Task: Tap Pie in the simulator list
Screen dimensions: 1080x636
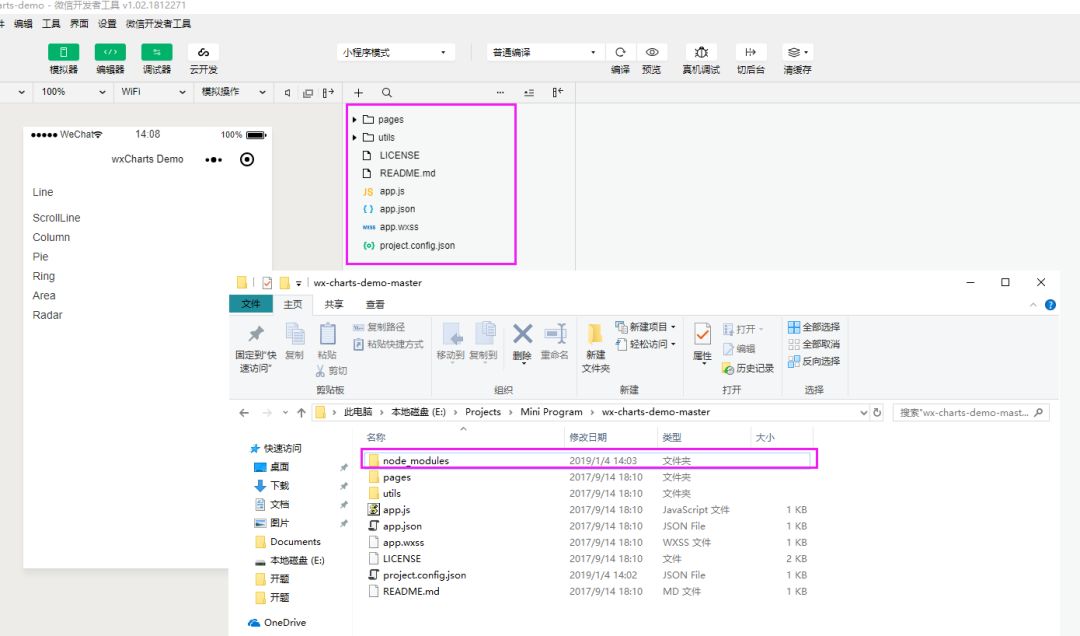Action: (x=41, y=256)
